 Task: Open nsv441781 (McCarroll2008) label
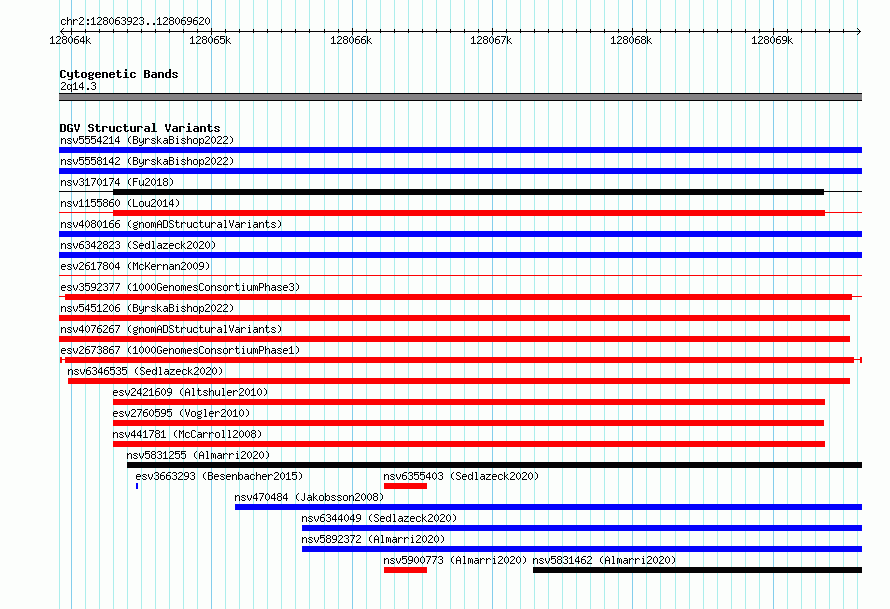pyautogui.click(x=187, y=434)
